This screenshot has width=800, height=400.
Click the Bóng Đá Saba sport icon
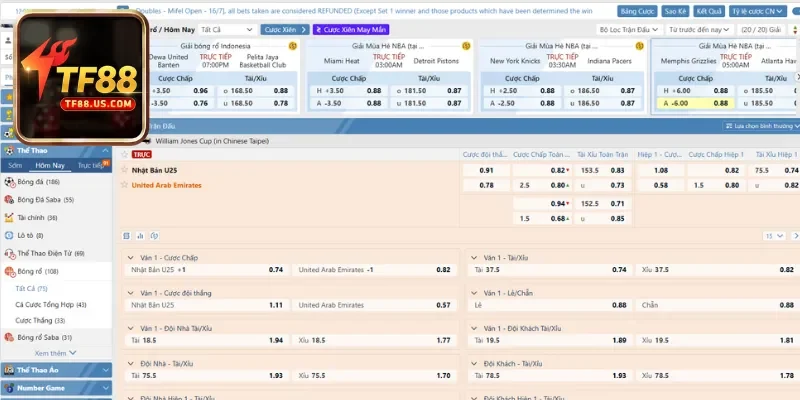(9, 199)
